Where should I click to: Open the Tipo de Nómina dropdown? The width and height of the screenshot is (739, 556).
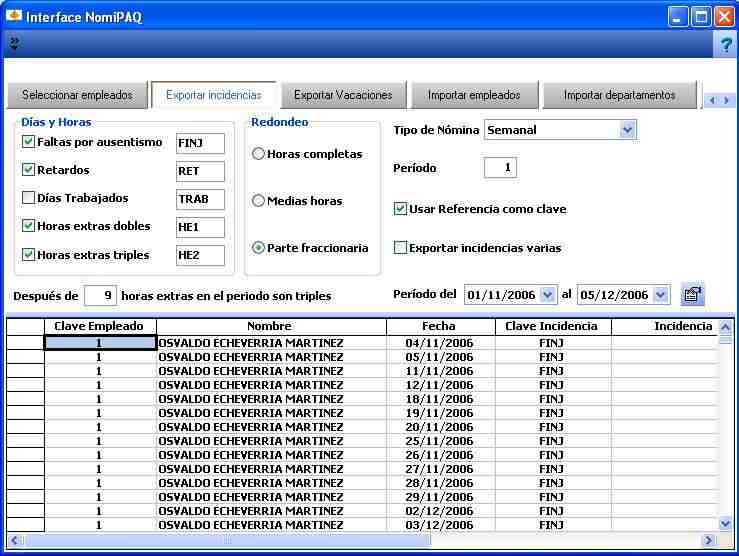click(627, 130)
